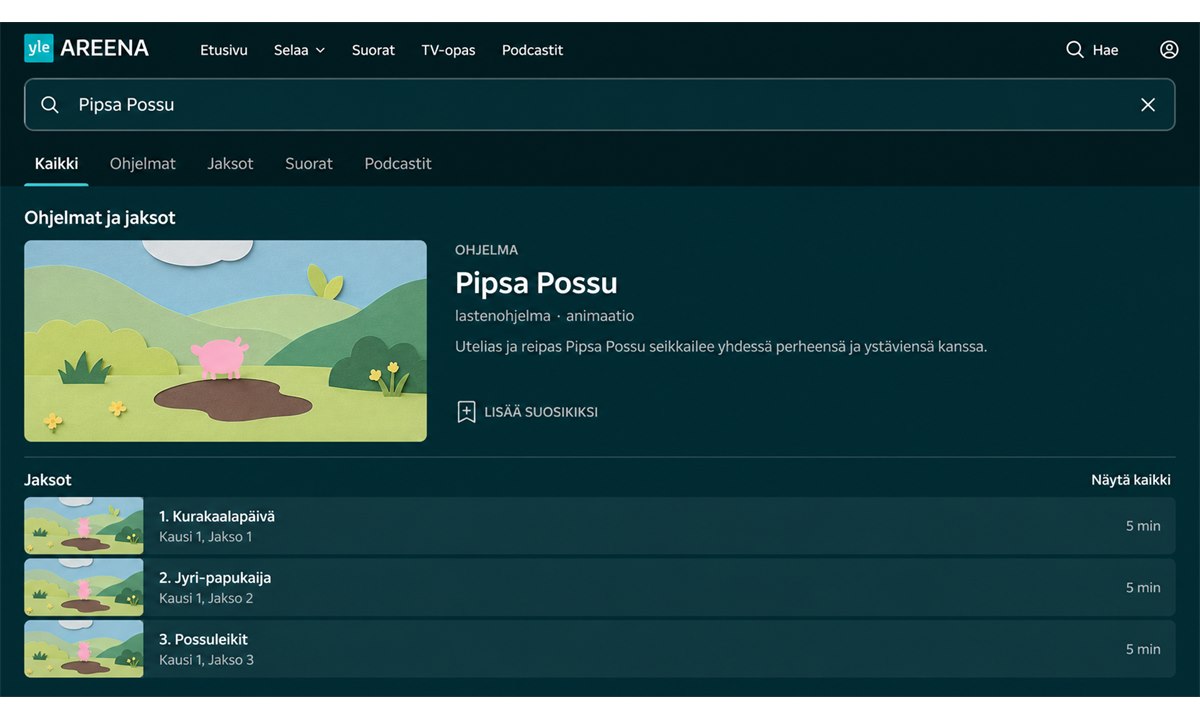
Task: Switch to the Podcastit results tab
Action: pos(398,164)
